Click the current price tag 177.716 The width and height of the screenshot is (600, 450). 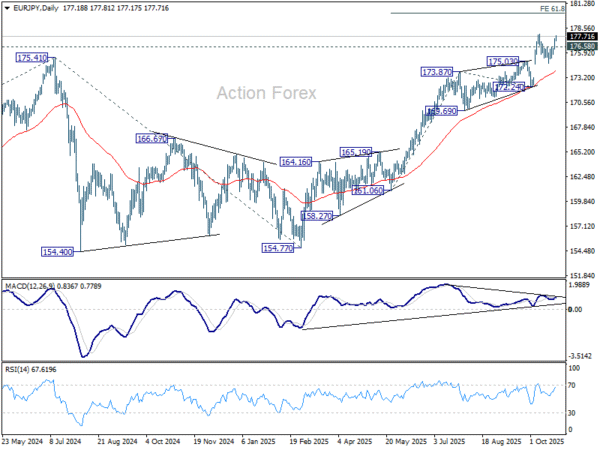581,36
